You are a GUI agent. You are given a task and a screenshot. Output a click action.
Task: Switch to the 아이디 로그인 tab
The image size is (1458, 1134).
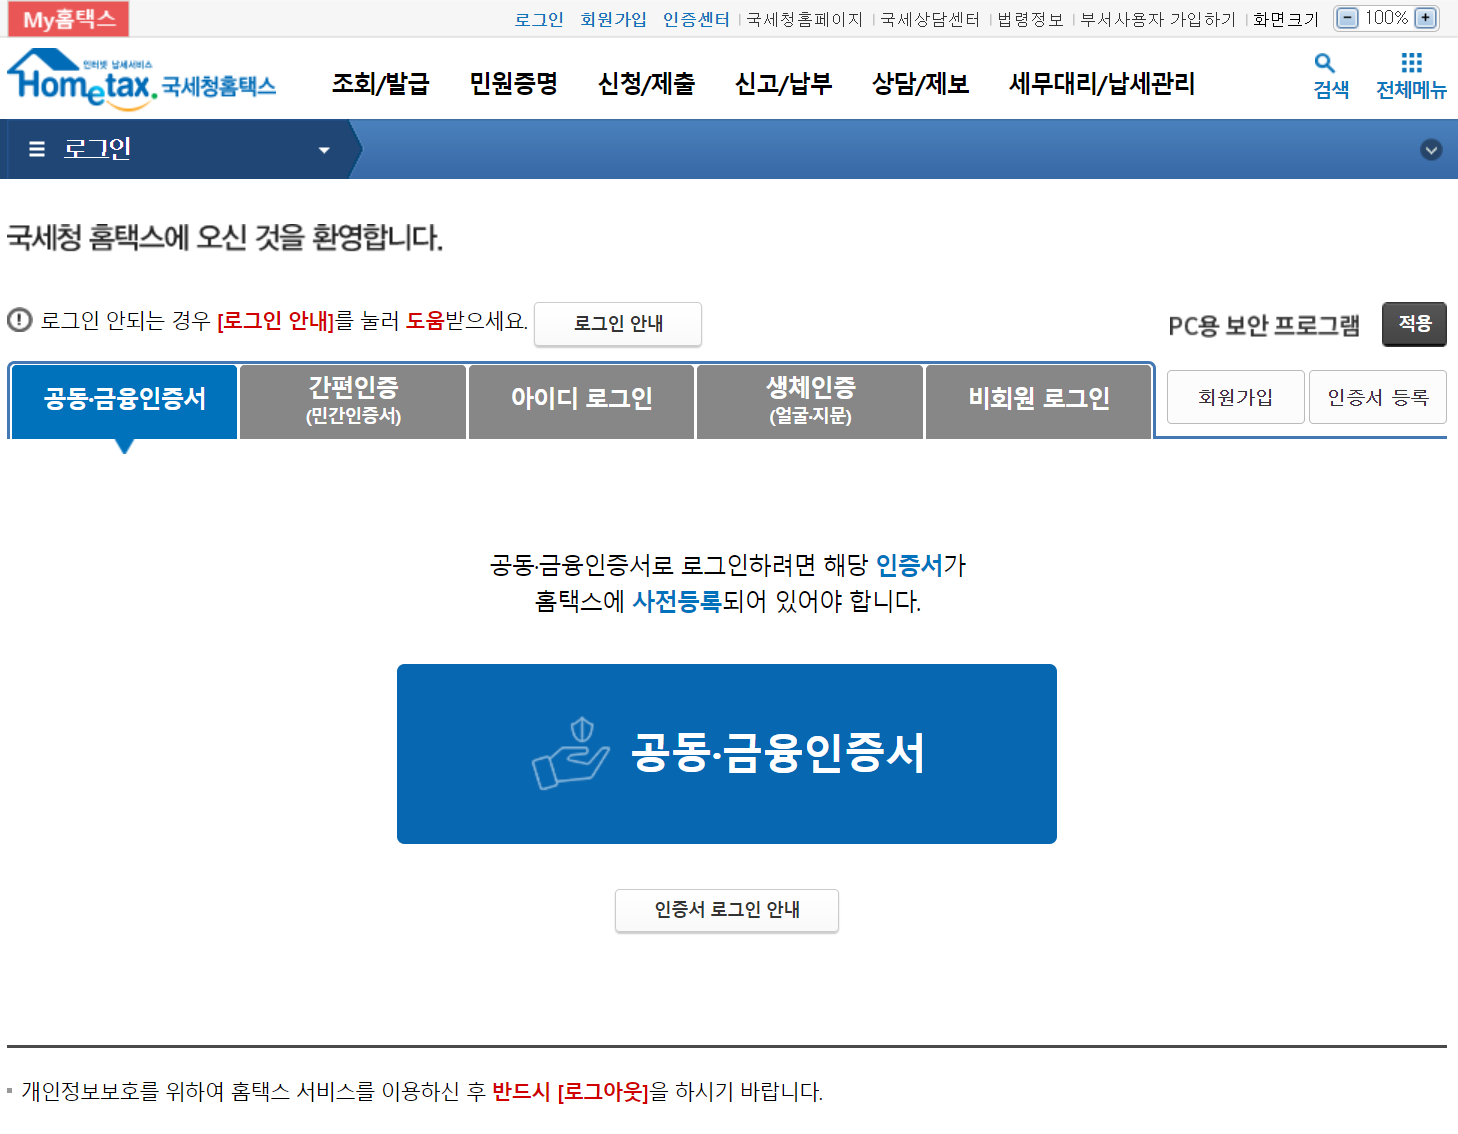coord(581,401)
